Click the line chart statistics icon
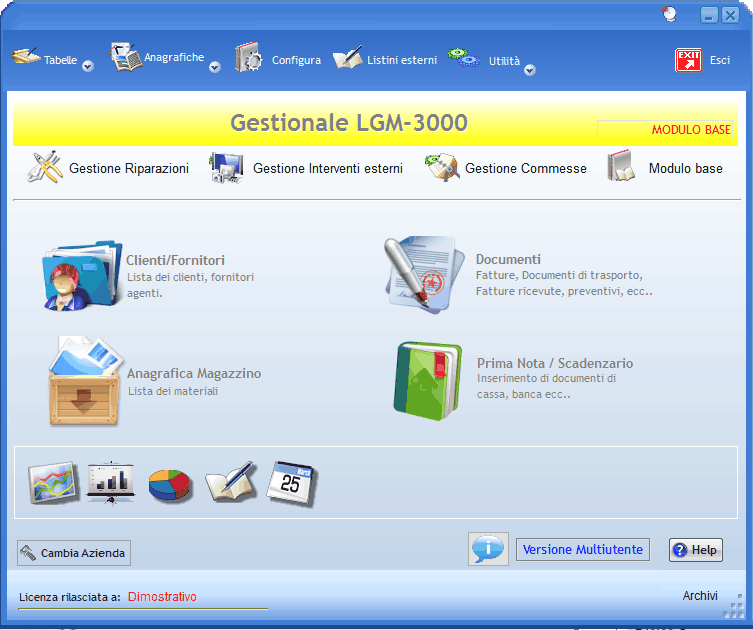This screenshot has height=630, width=753. [x=53, y=483]
